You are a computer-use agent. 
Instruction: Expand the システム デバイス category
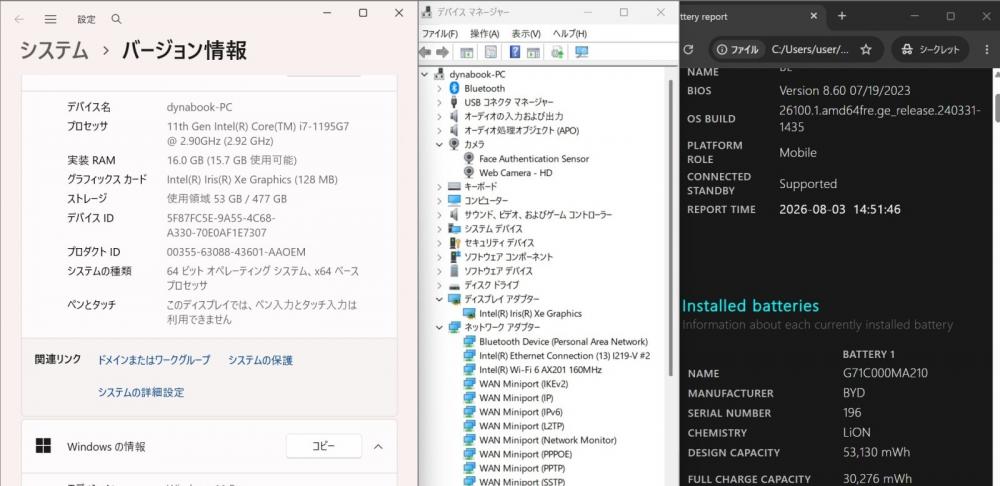click(439, 228)
